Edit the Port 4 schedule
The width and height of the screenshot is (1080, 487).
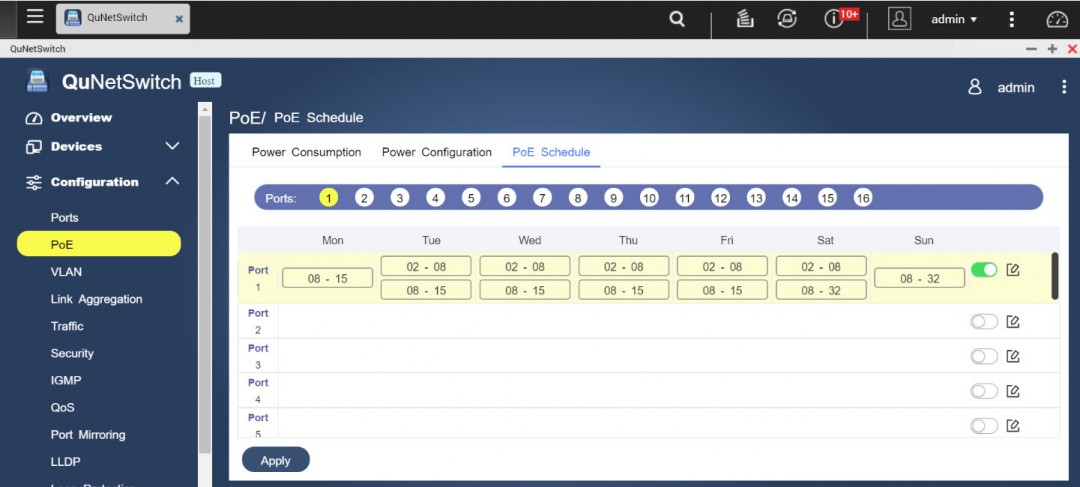coord(1012,391)
